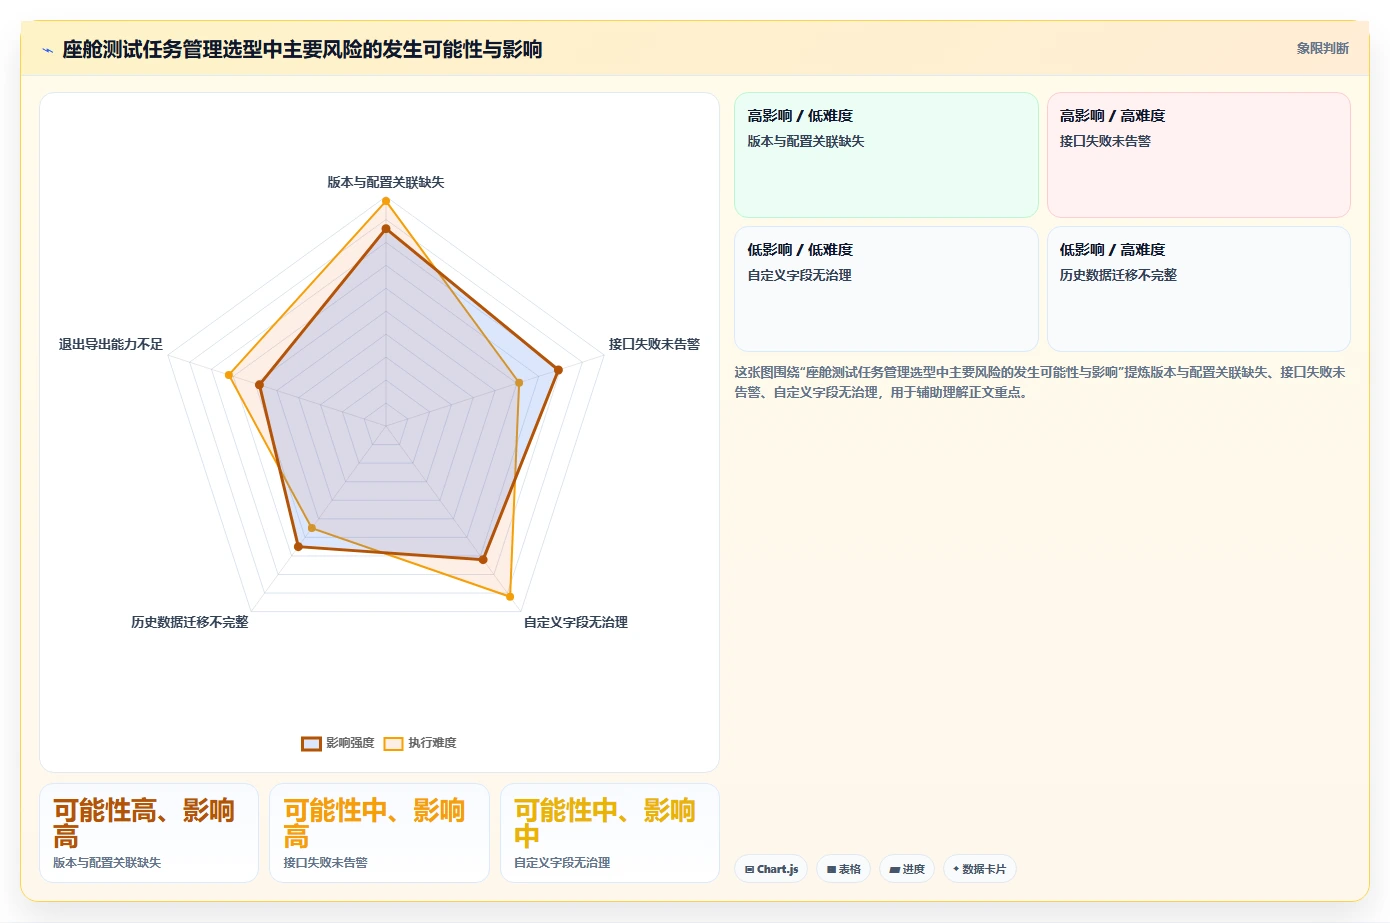Open the 高影响 / 低难度 quadrant card

click(886, 155)
